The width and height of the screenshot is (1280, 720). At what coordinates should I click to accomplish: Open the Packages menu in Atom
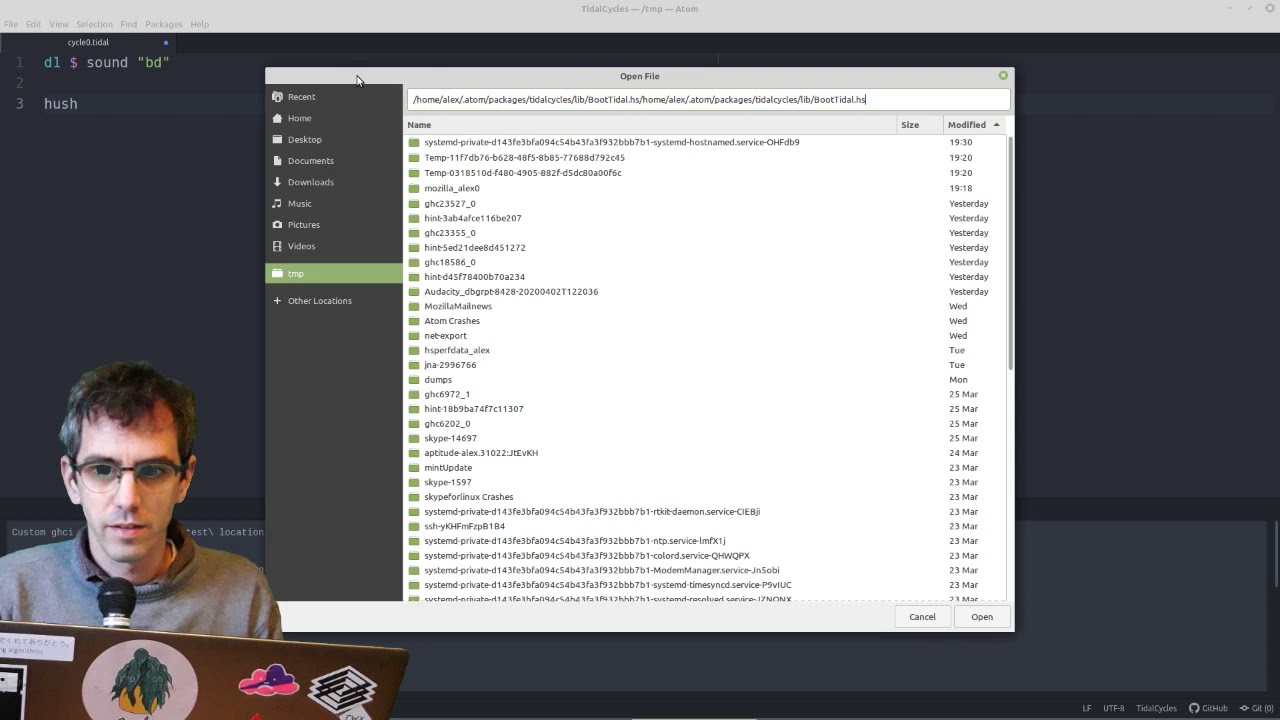(x=163, y=24)
